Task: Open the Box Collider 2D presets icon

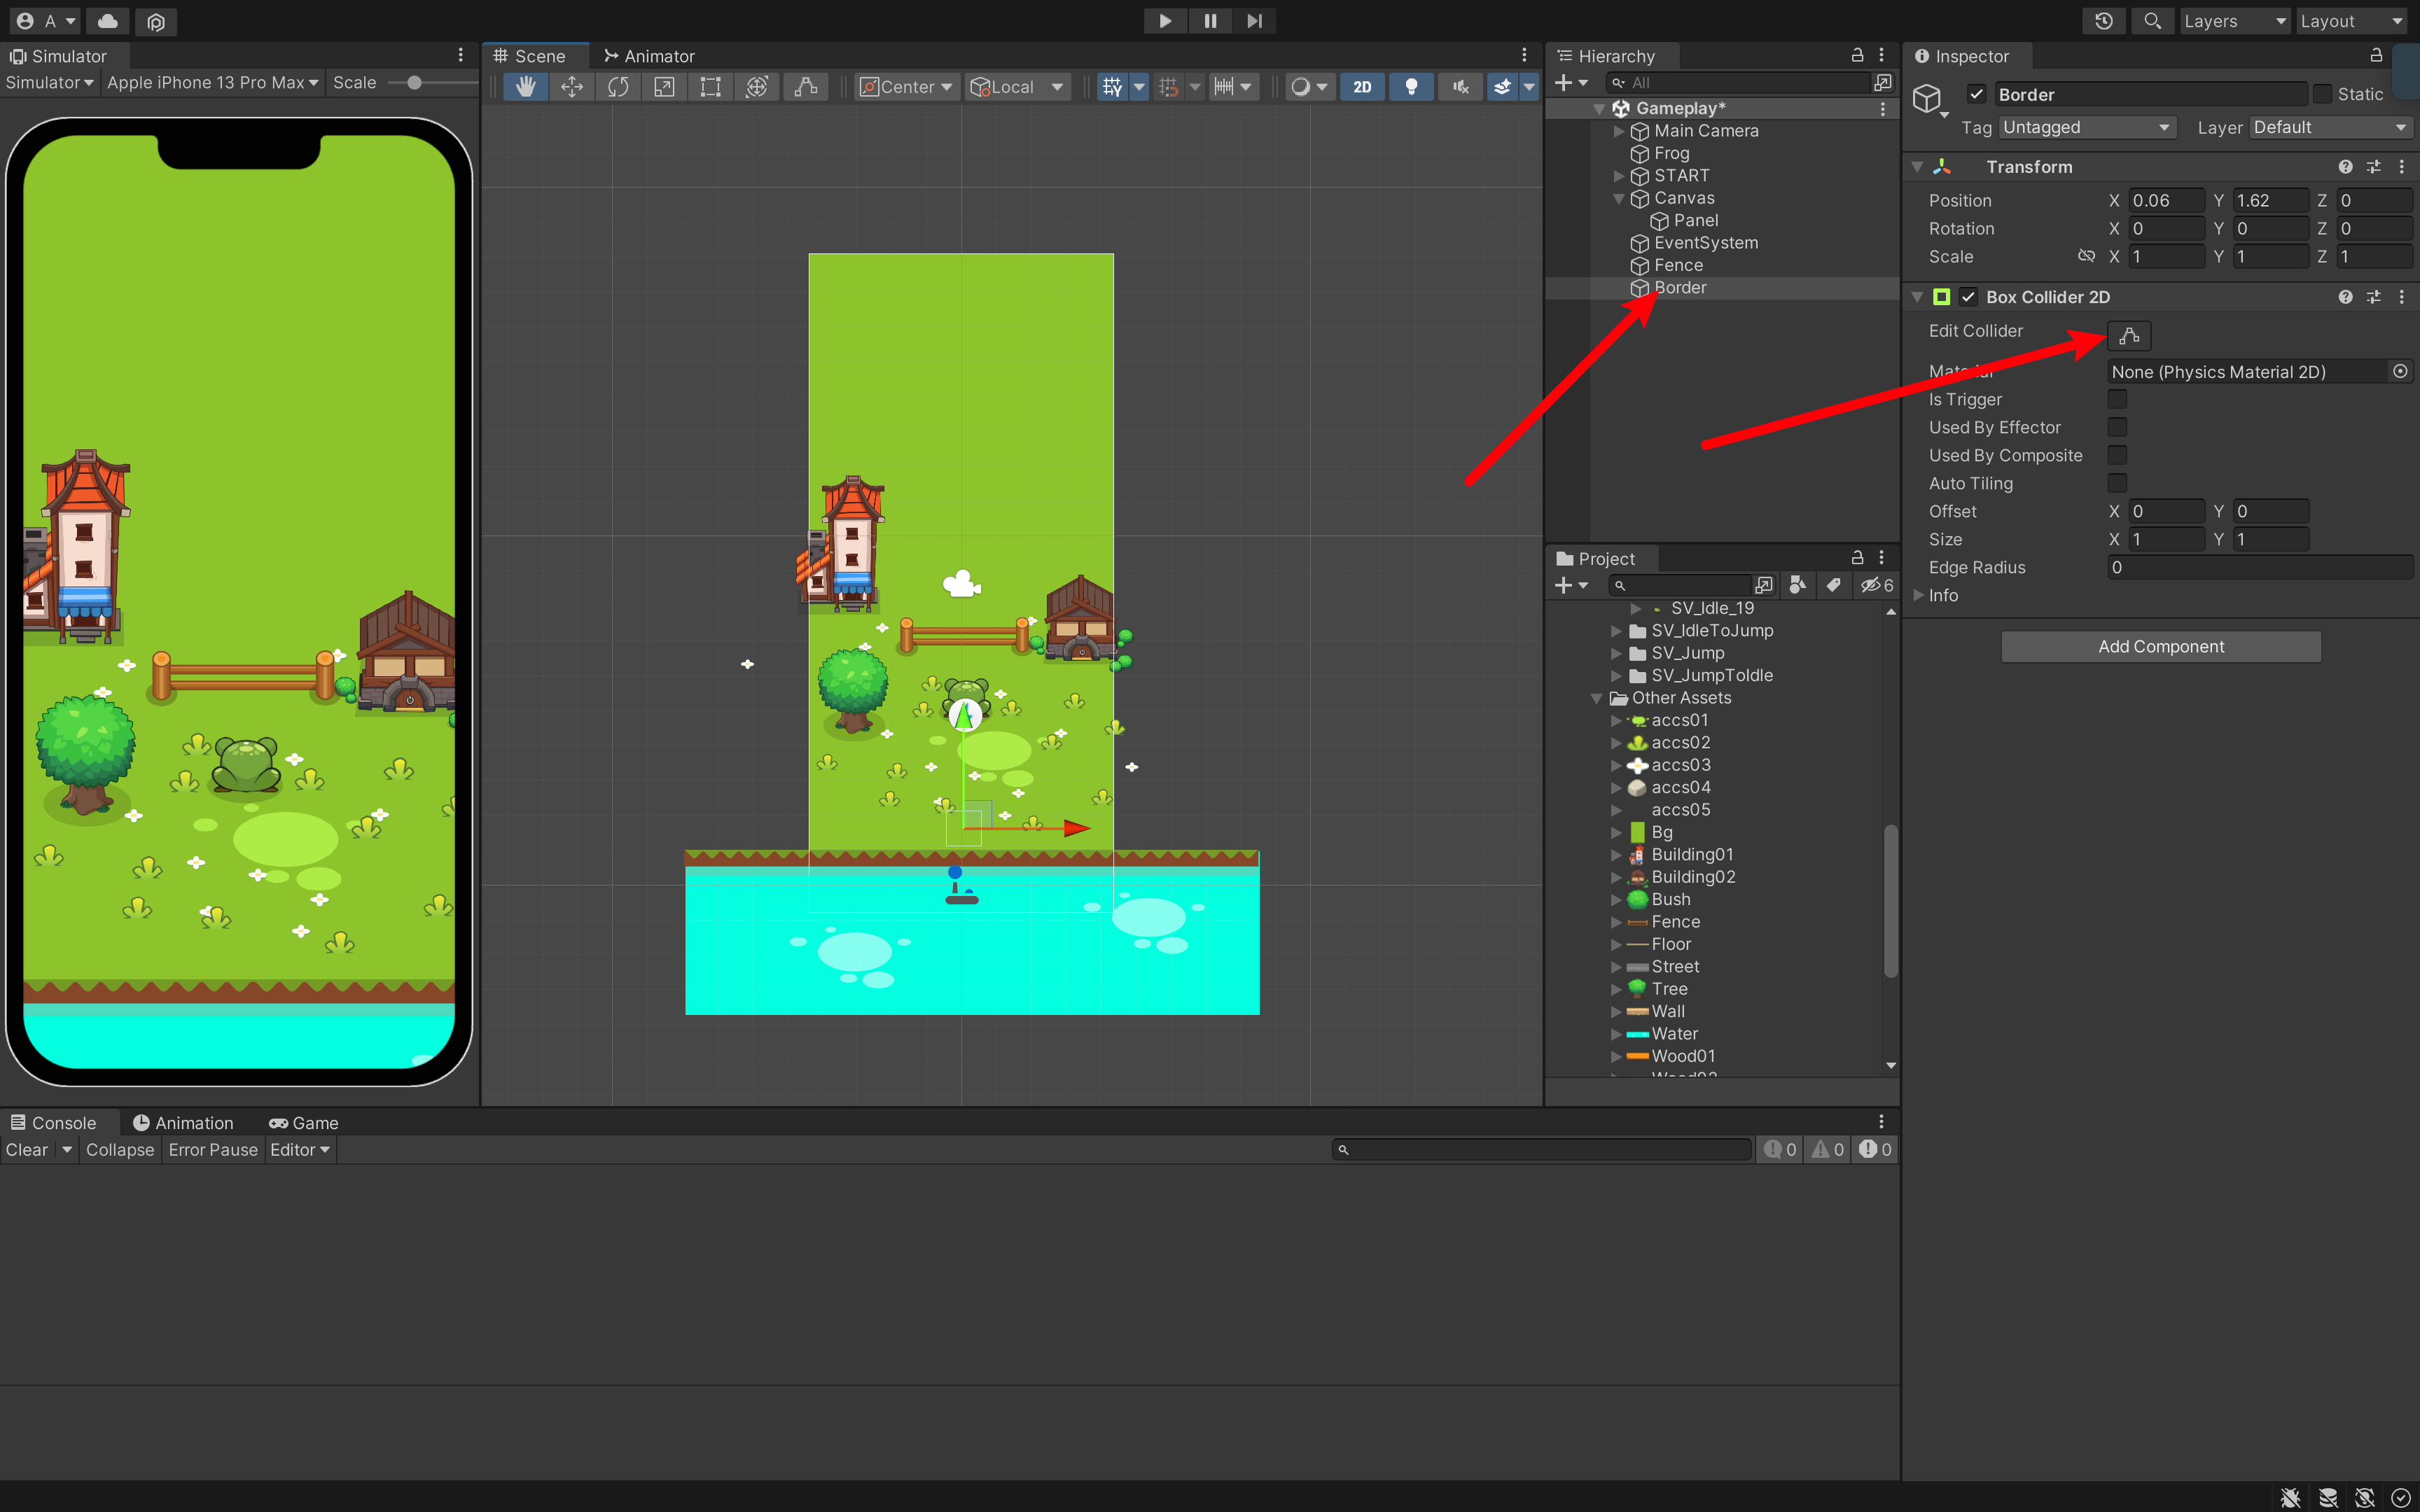Action: [2373, 297]
